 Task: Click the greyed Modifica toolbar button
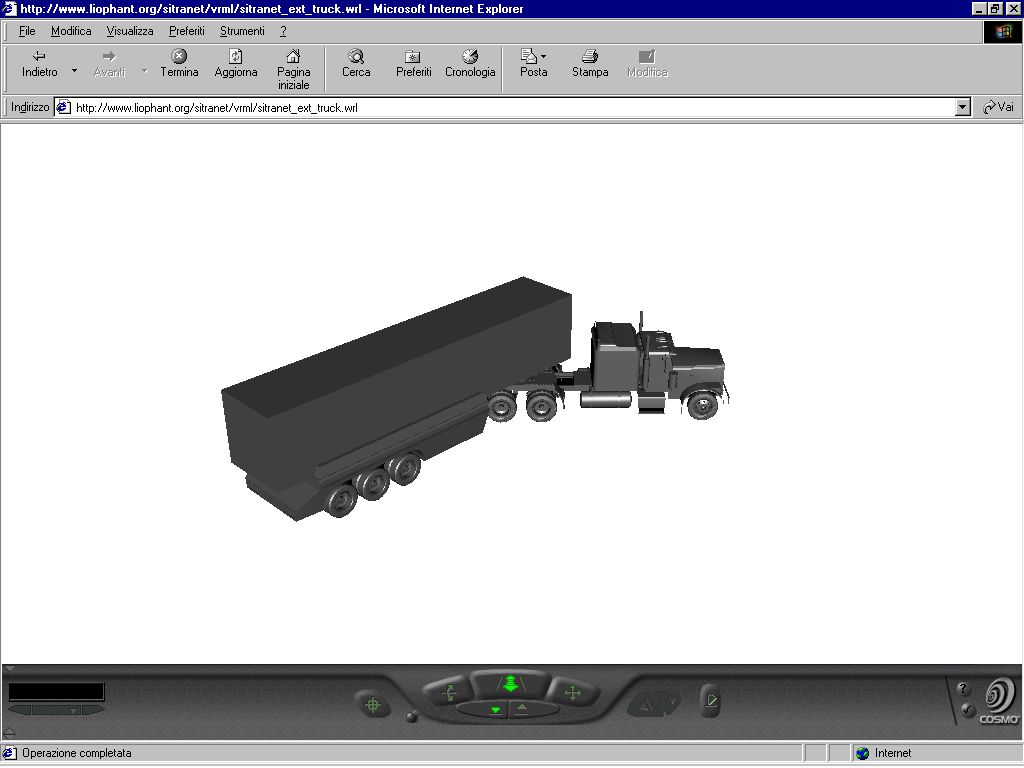[x=647, y=64]
